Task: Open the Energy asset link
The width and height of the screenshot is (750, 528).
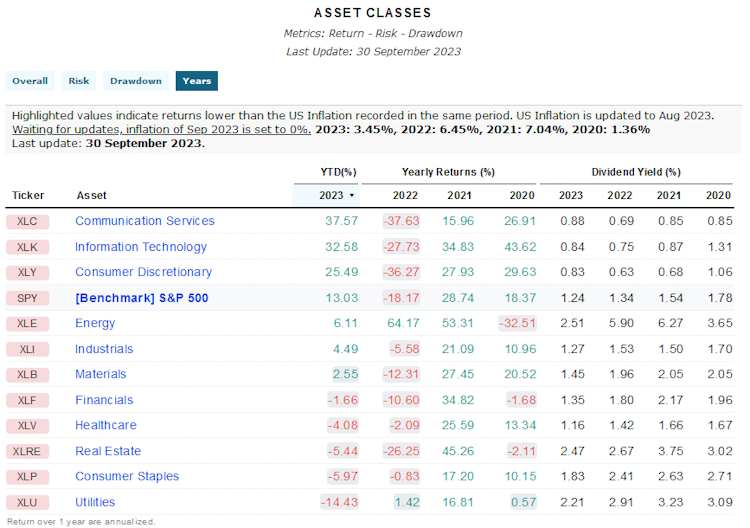Action: tap(95, 323)
